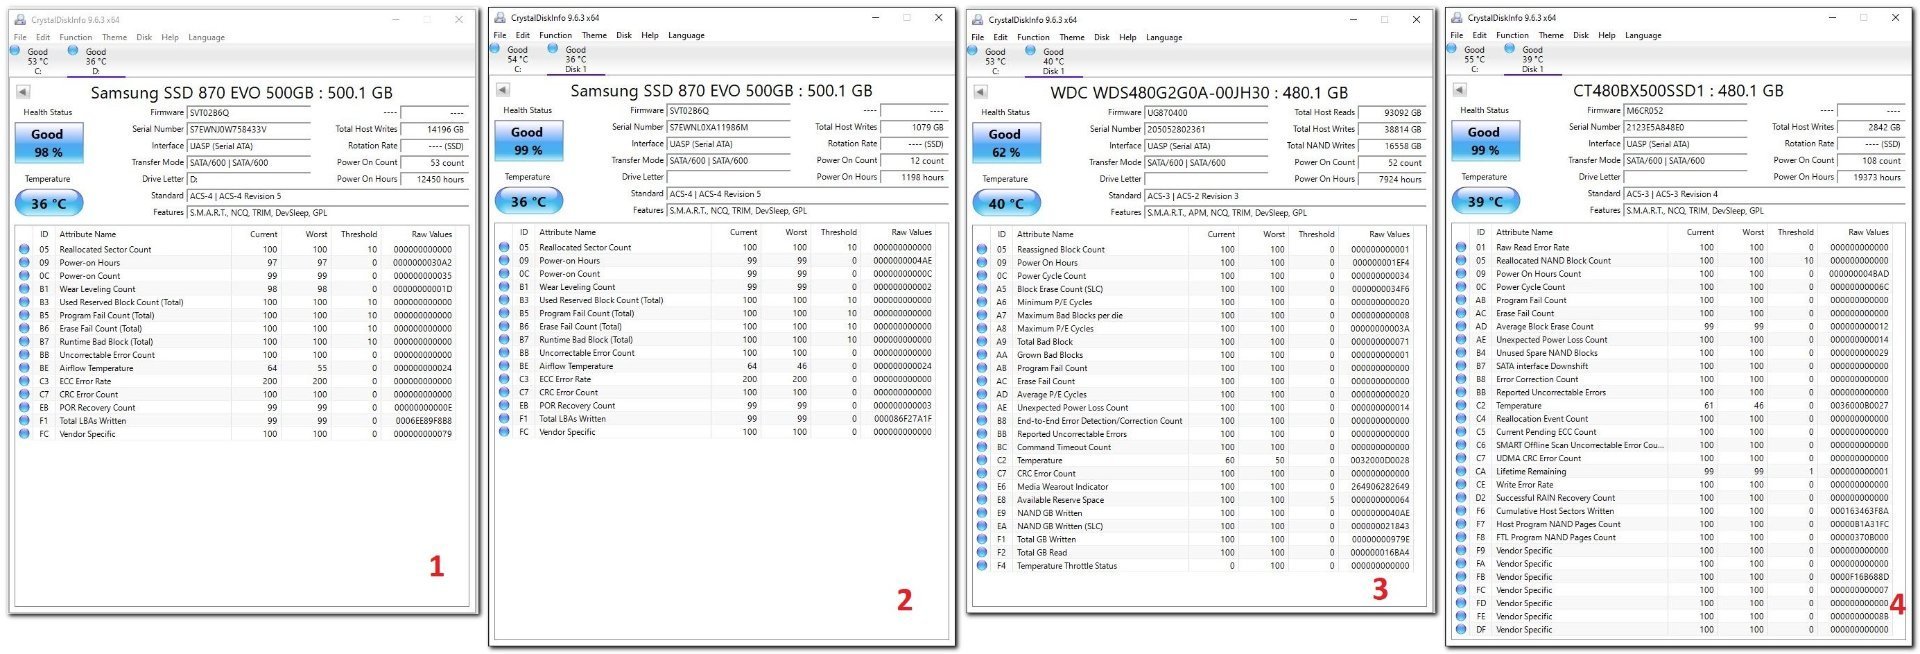Click status icon for Host Program NAND Pages Count
This screenshot has width=1920, height=654.
click(1461, 524)
